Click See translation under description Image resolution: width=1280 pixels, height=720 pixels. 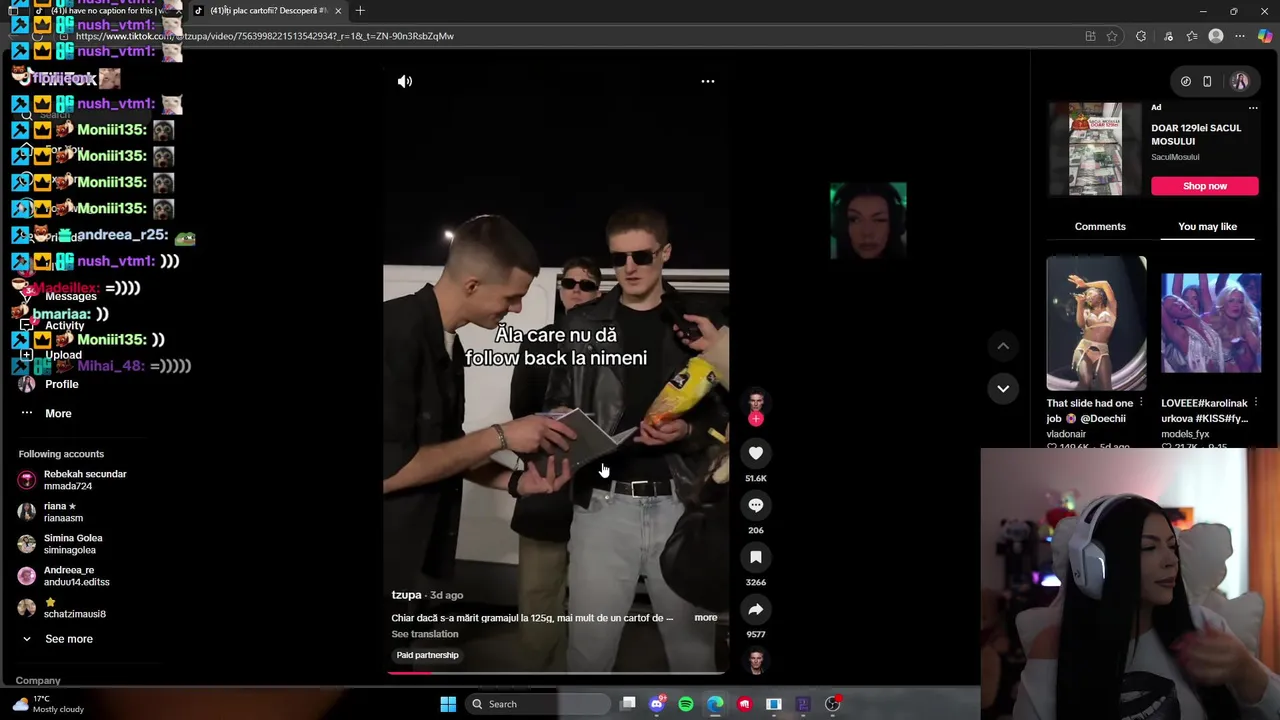pyautogui.click(x=425, y=634)
